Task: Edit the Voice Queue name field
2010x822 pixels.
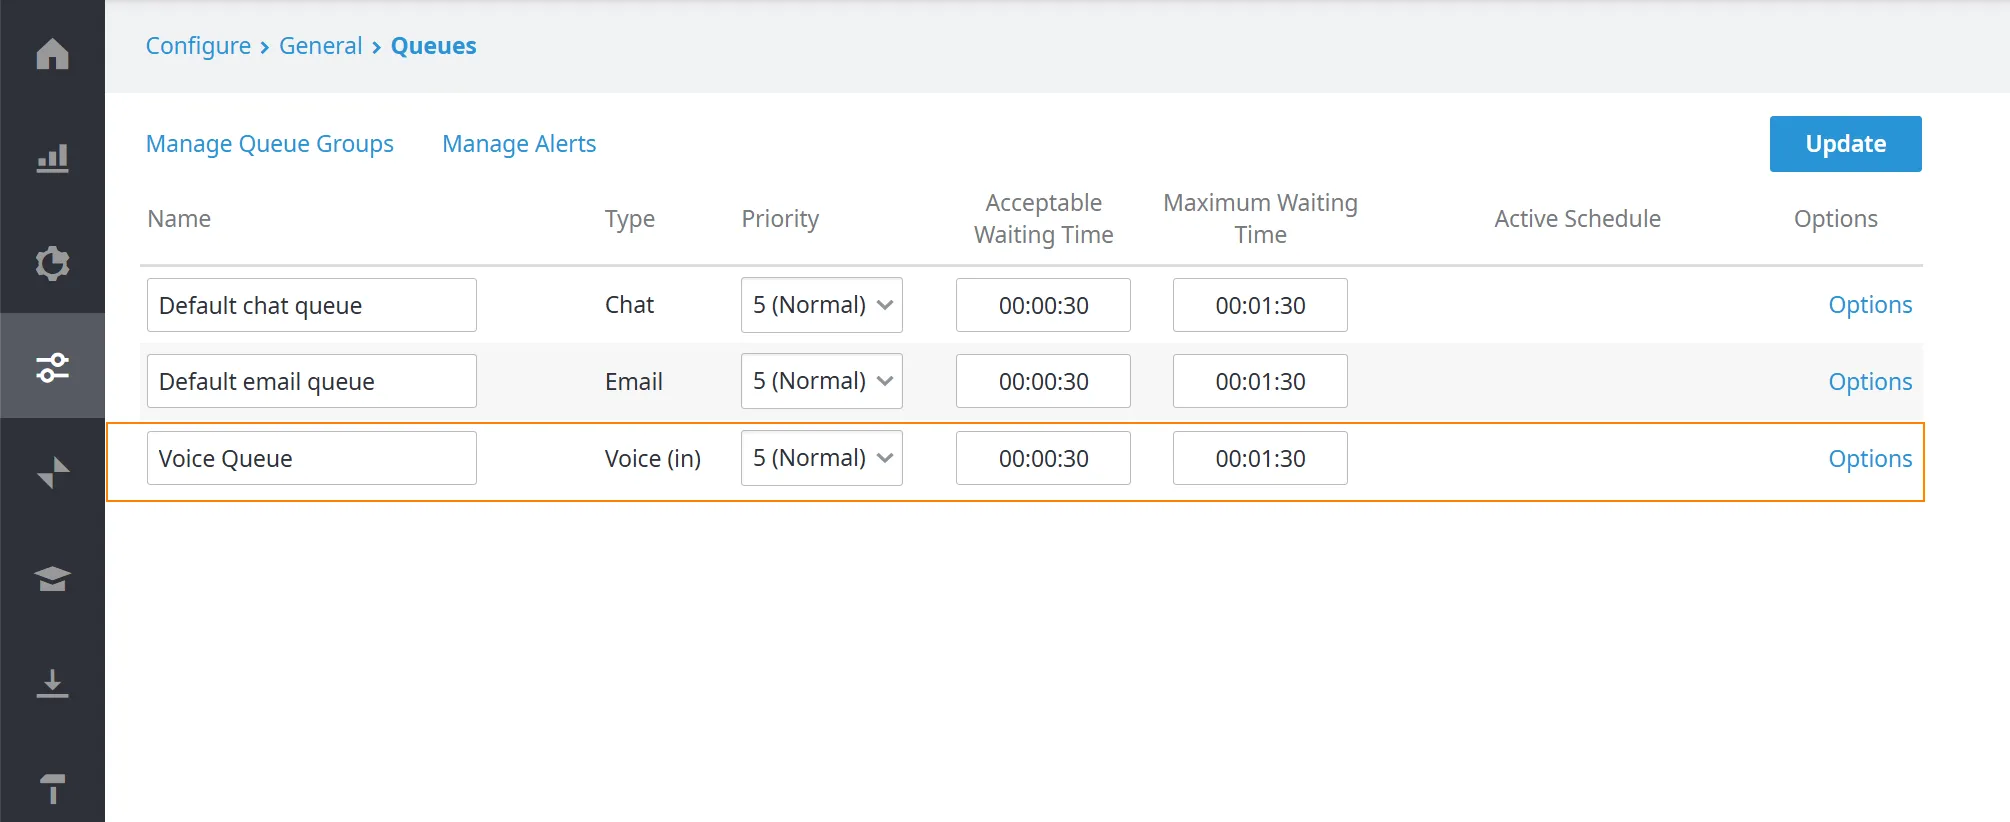Action: click(x=312, y=458)
